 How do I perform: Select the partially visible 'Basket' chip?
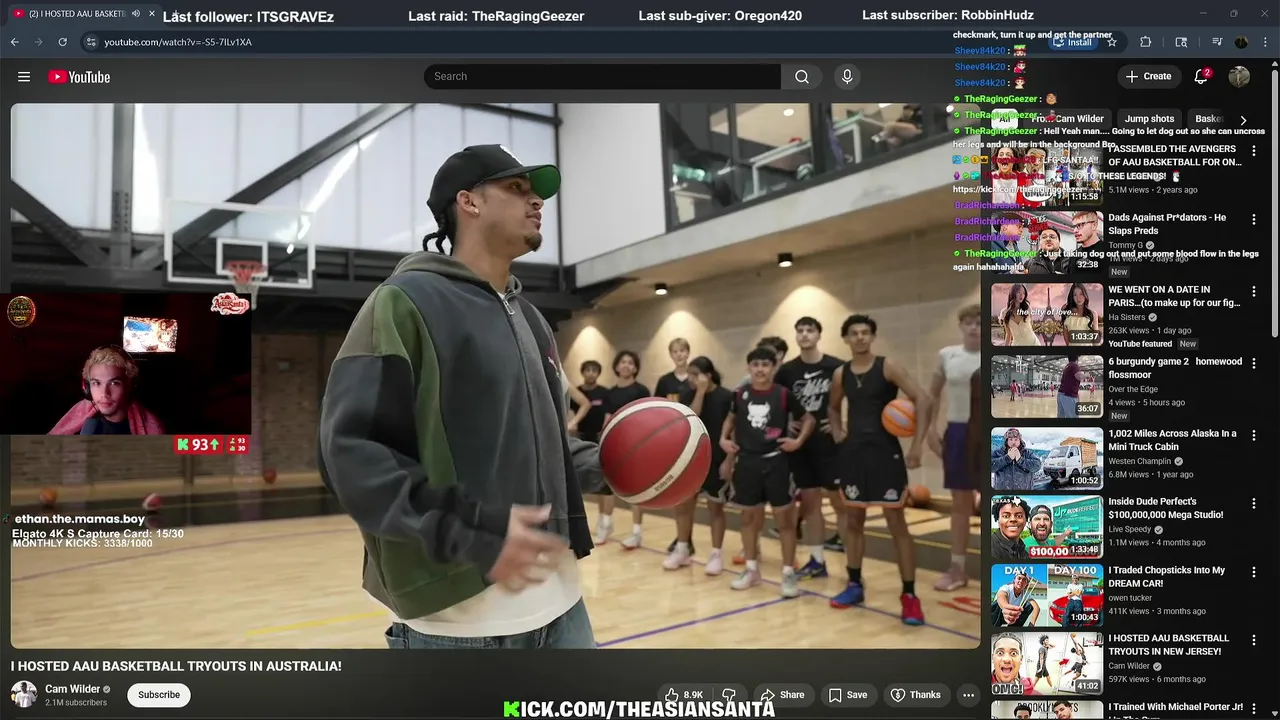(1208, 119)
